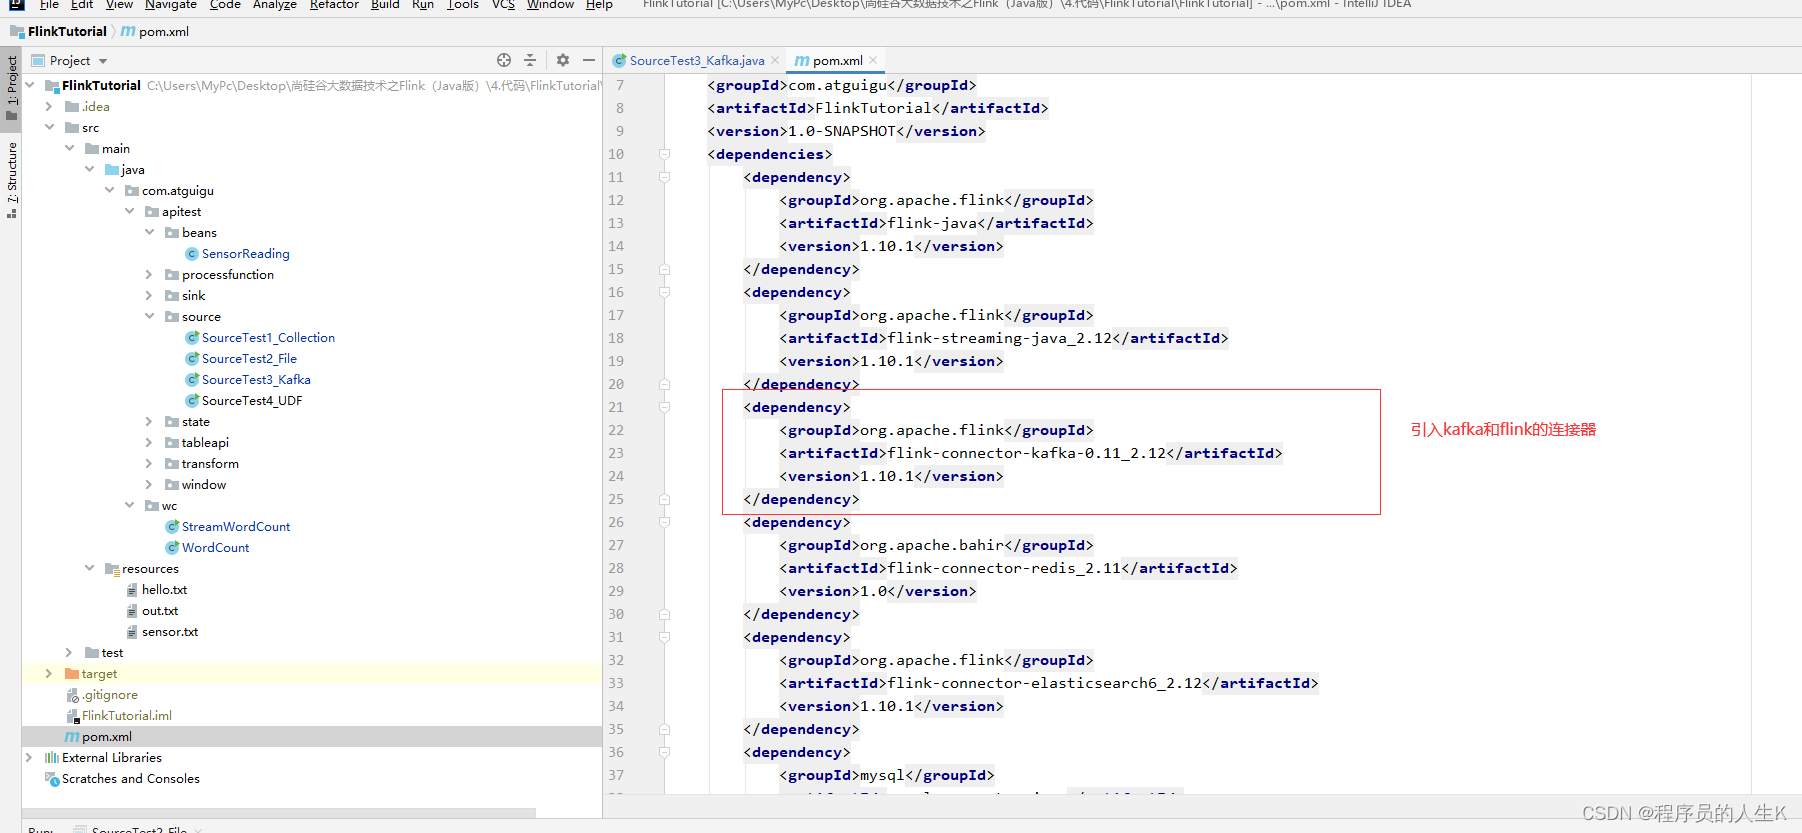Toggle code fold at line 21 dependency
This screenshot has height=833, width=1802.
point(664,407)
